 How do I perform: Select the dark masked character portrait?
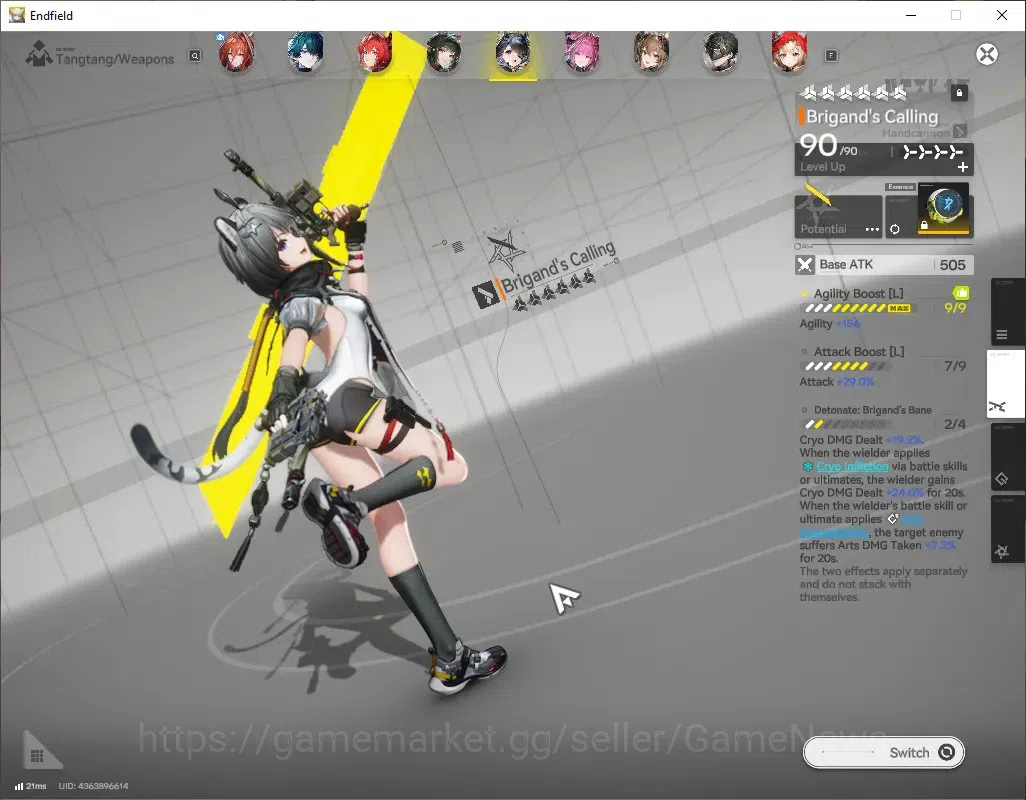(x=720, y=52)
